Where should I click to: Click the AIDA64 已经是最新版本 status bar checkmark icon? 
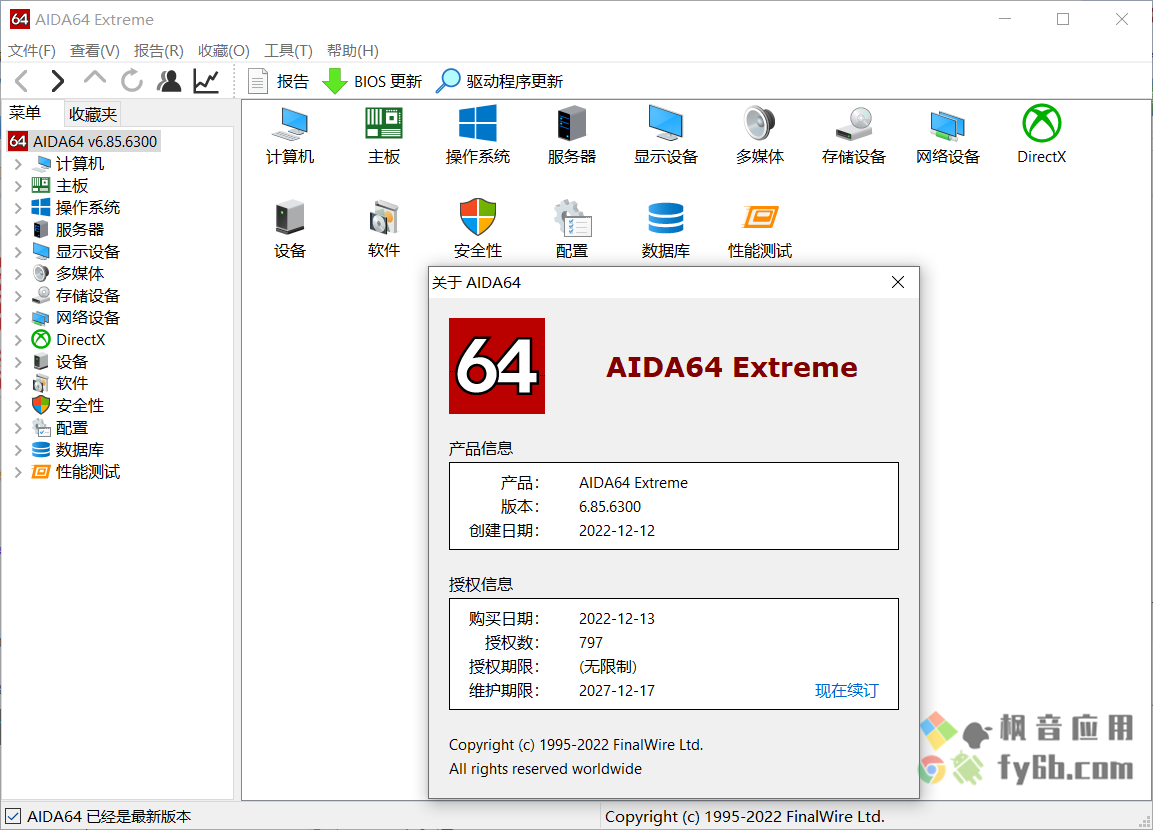pos(13,816)
